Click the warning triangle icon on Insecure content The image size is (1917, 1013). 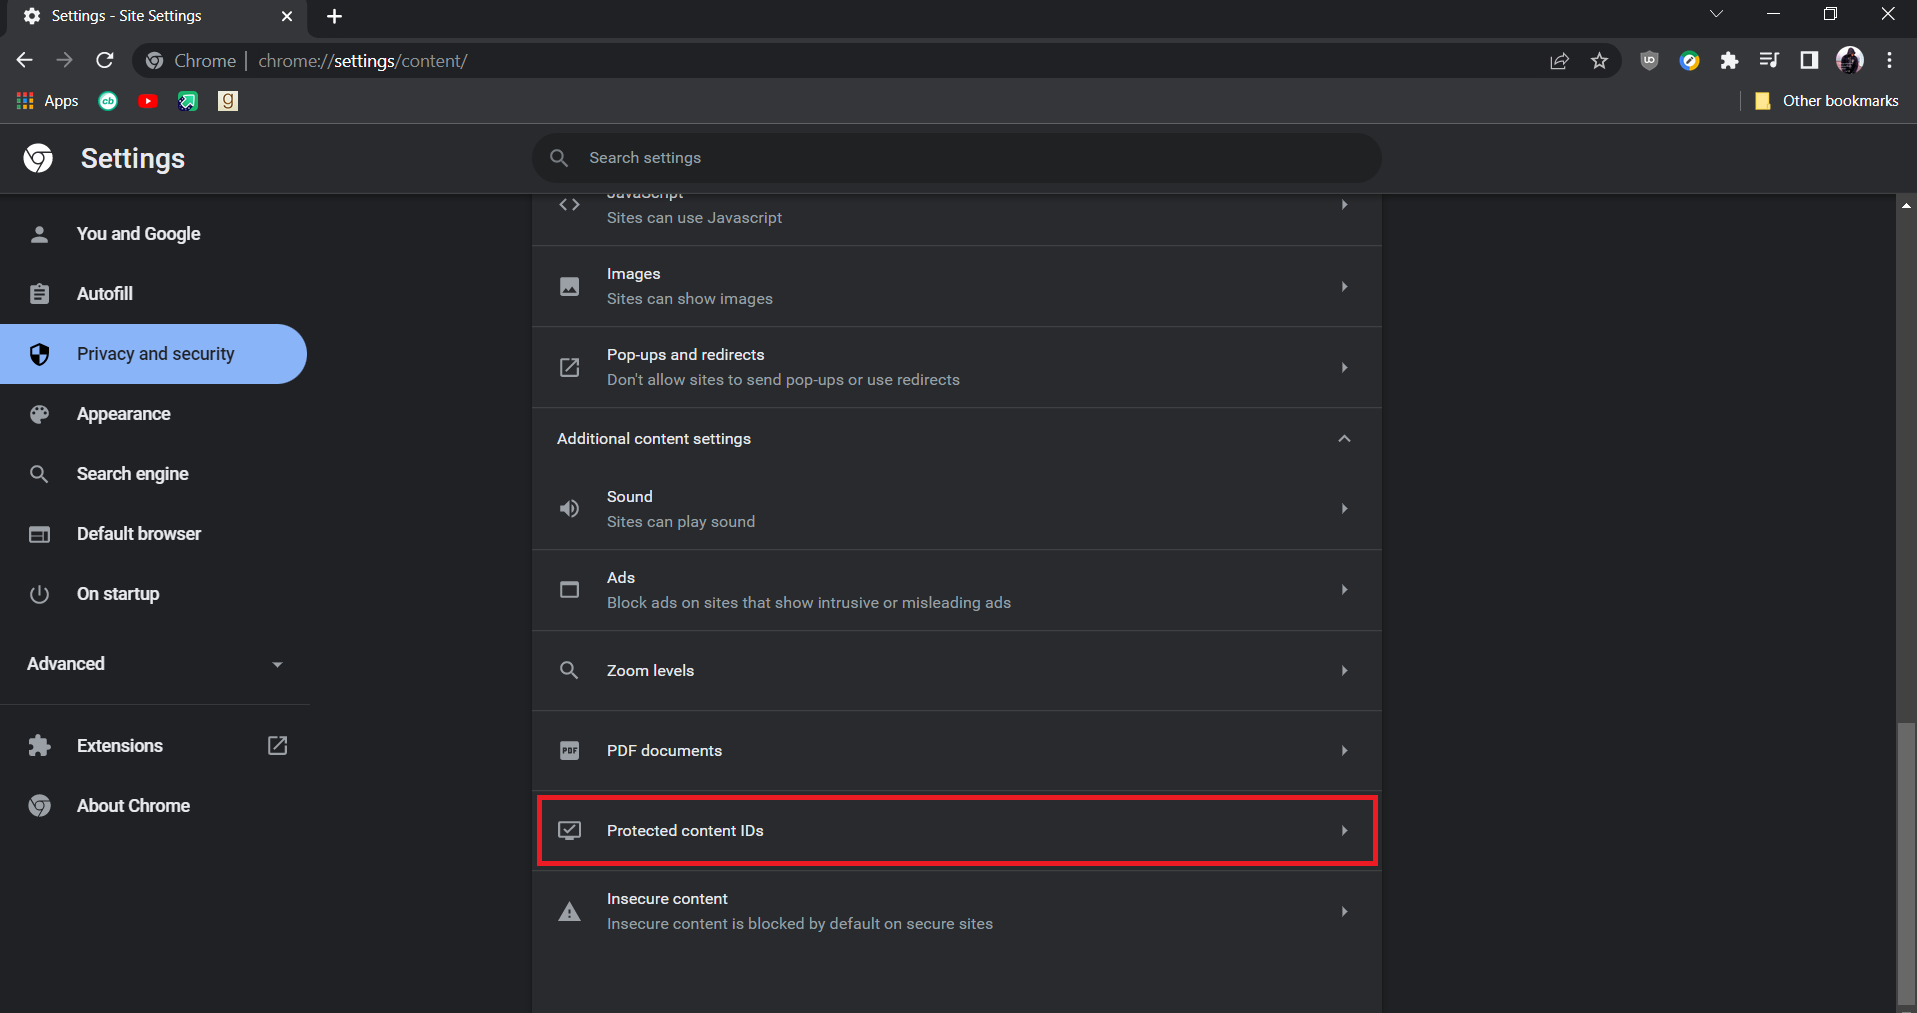click(x=569, y=911)
